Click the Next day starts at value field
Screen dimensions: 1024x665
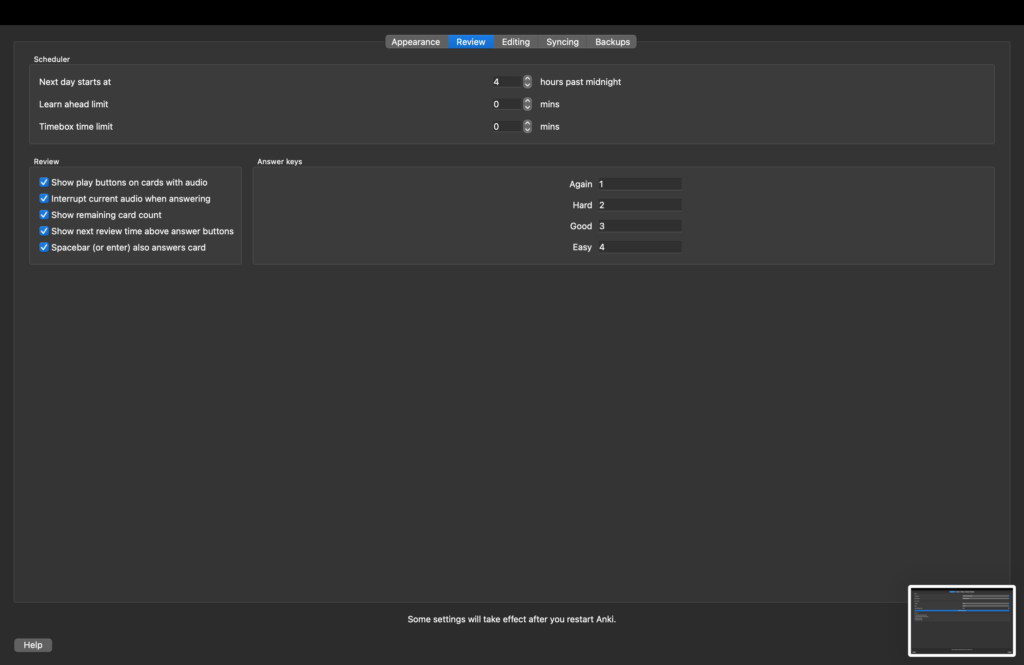click(x=506, y=82)
